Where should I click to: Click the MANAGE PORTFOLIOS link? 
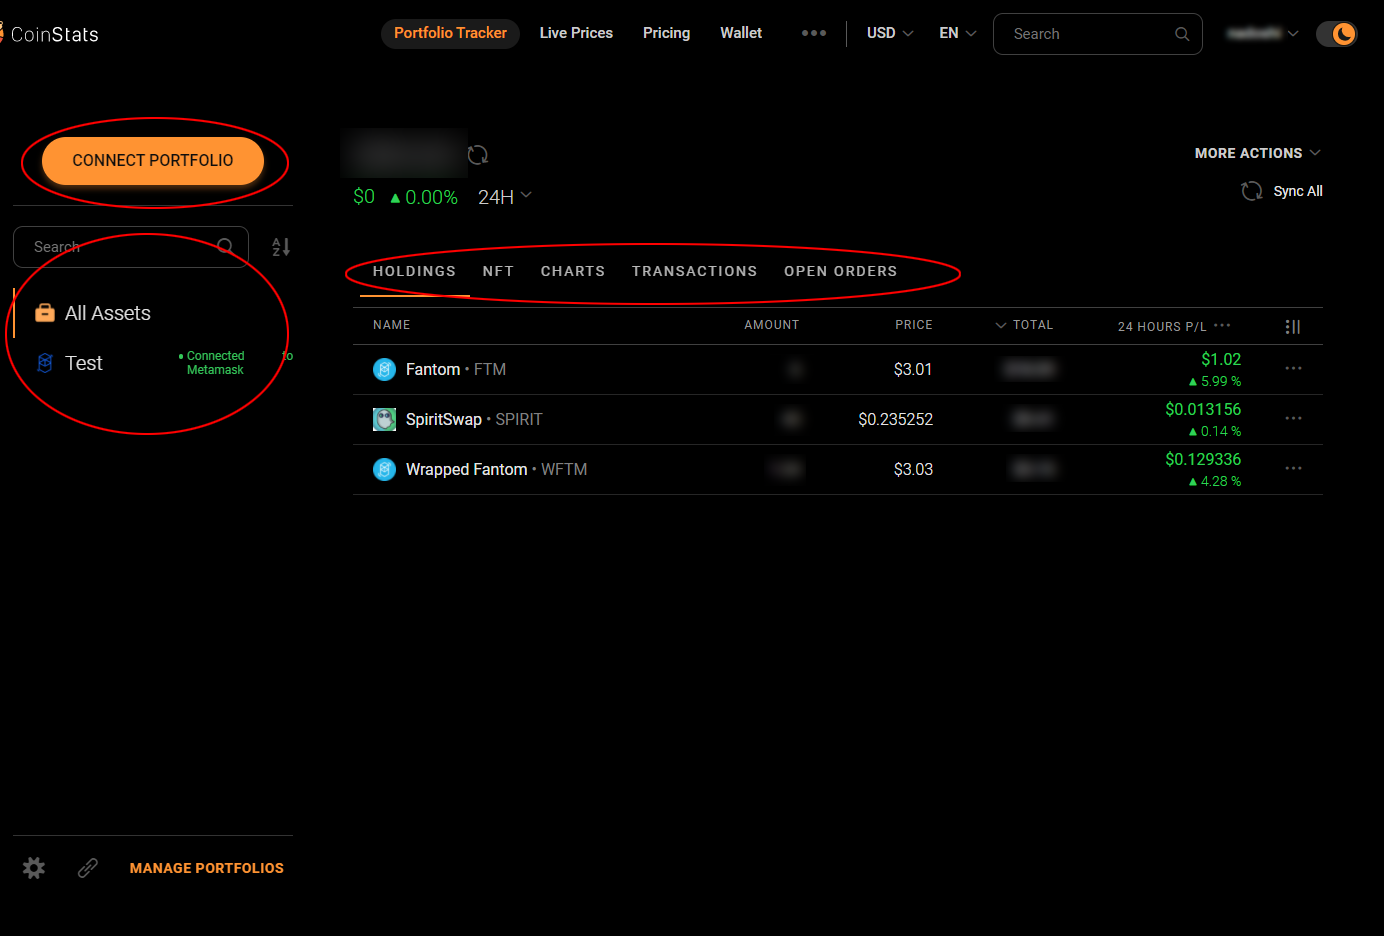point(207,868)
